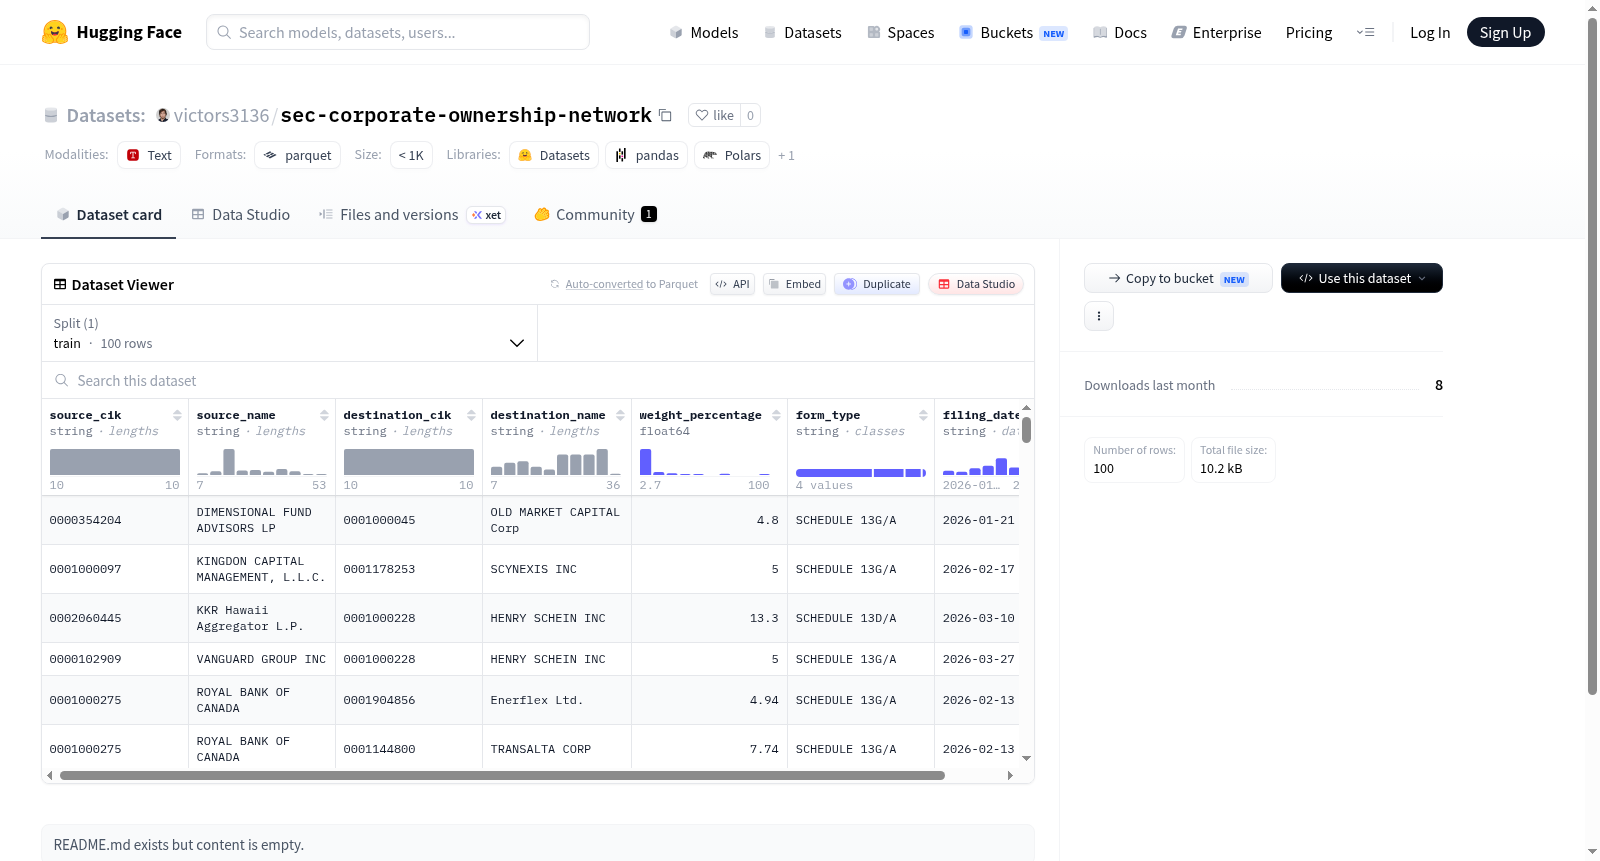
Task: Open the Pricing page link
Action: tap(1309, 33)
